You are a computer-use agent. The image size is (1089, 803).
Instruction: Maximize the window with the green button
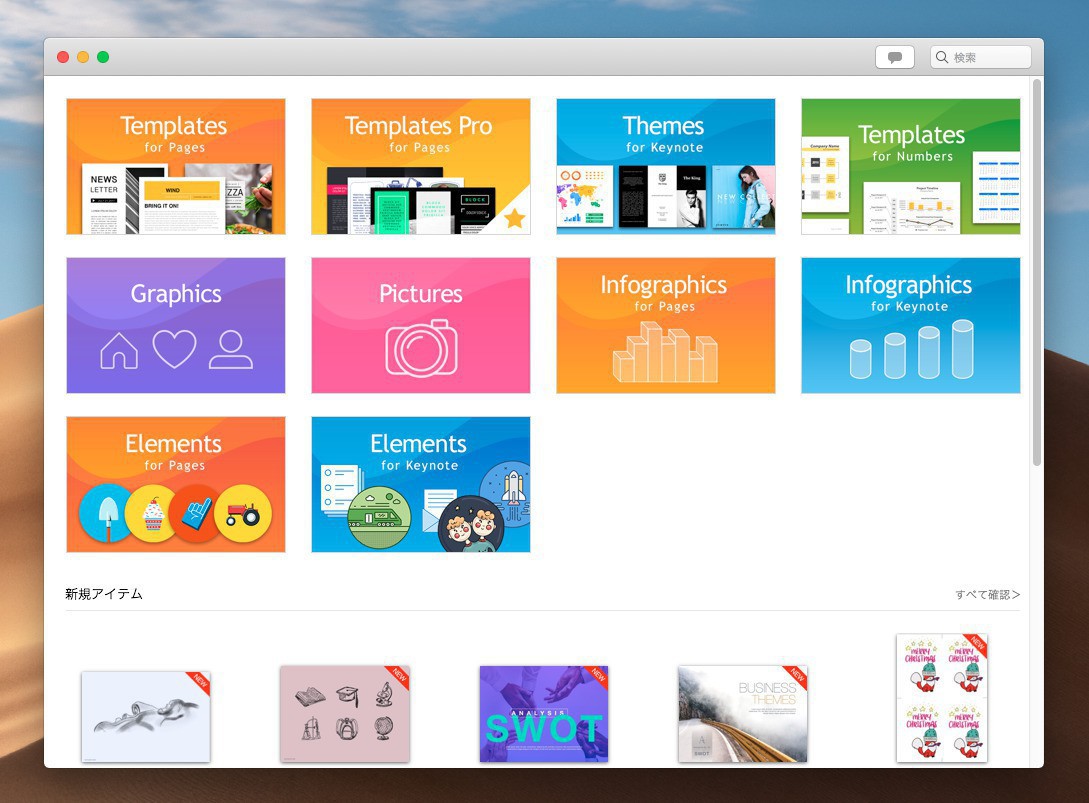coord(103,57)
